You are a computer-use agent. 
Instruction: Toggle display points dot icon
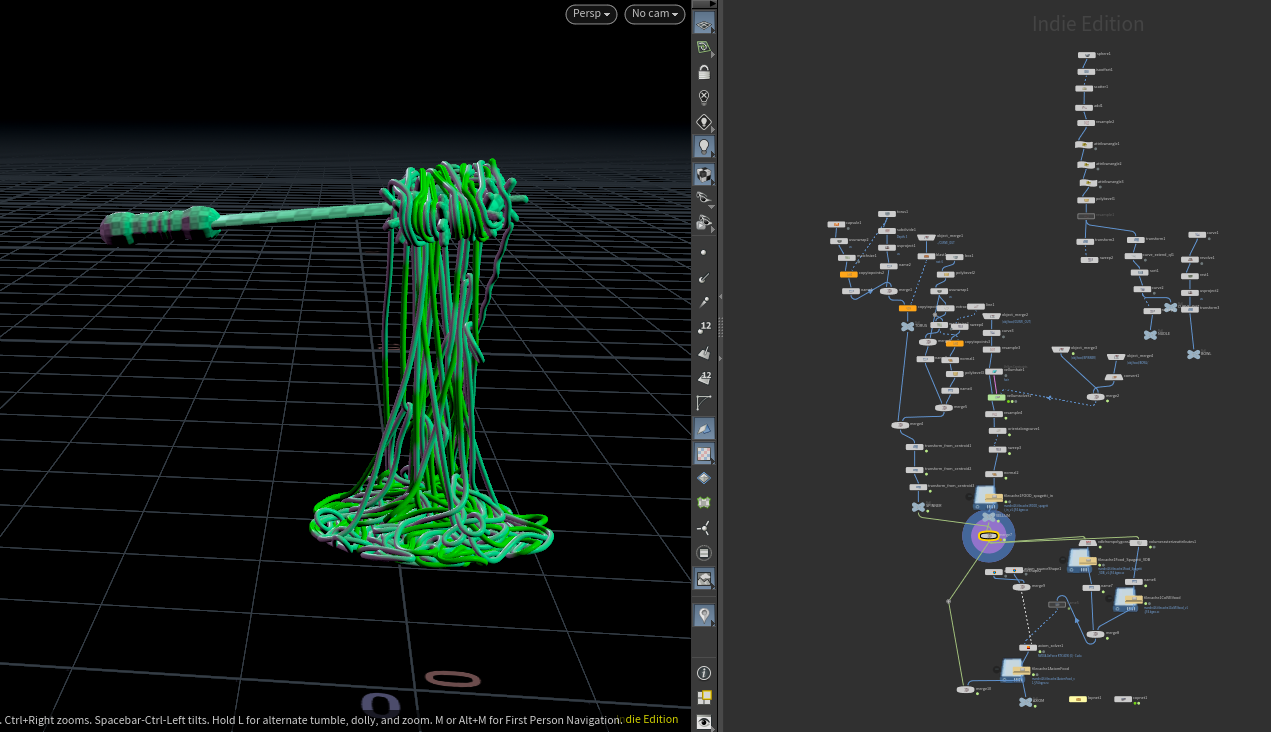[x=704, y=253]
